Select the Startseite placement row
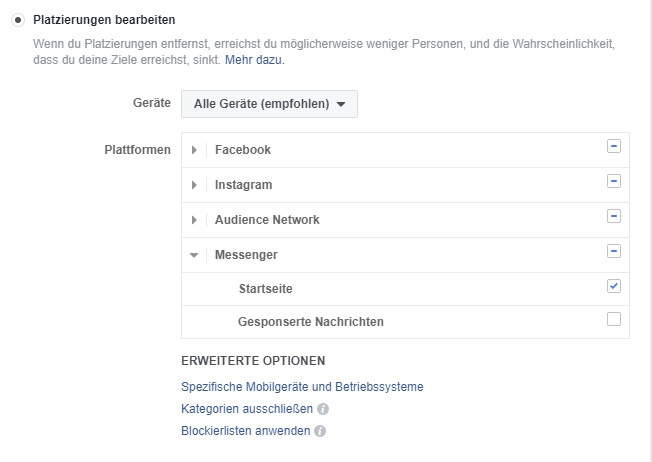 pyautogui.click(x=265, y=289)
